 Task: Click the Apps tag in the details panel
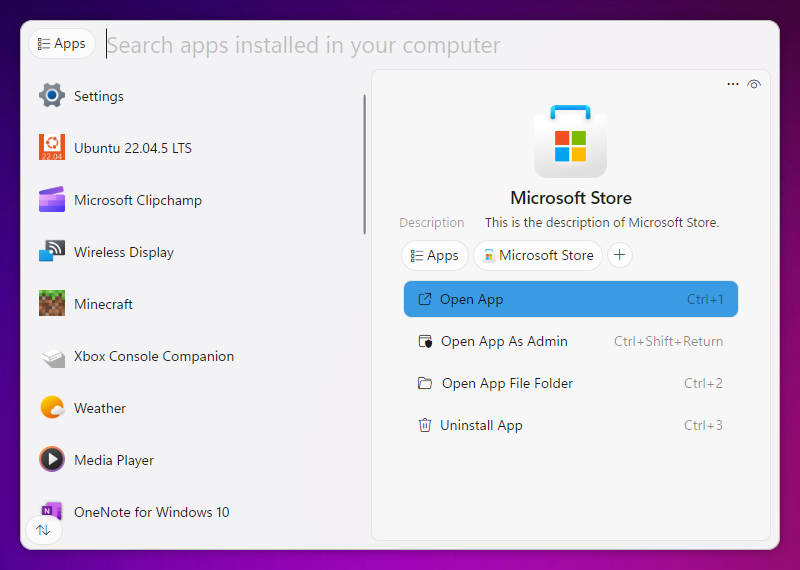coord(435,255)
